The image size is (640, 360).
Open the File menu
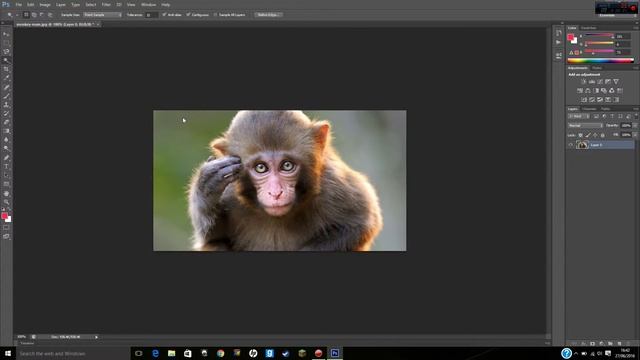click(18, 4)
